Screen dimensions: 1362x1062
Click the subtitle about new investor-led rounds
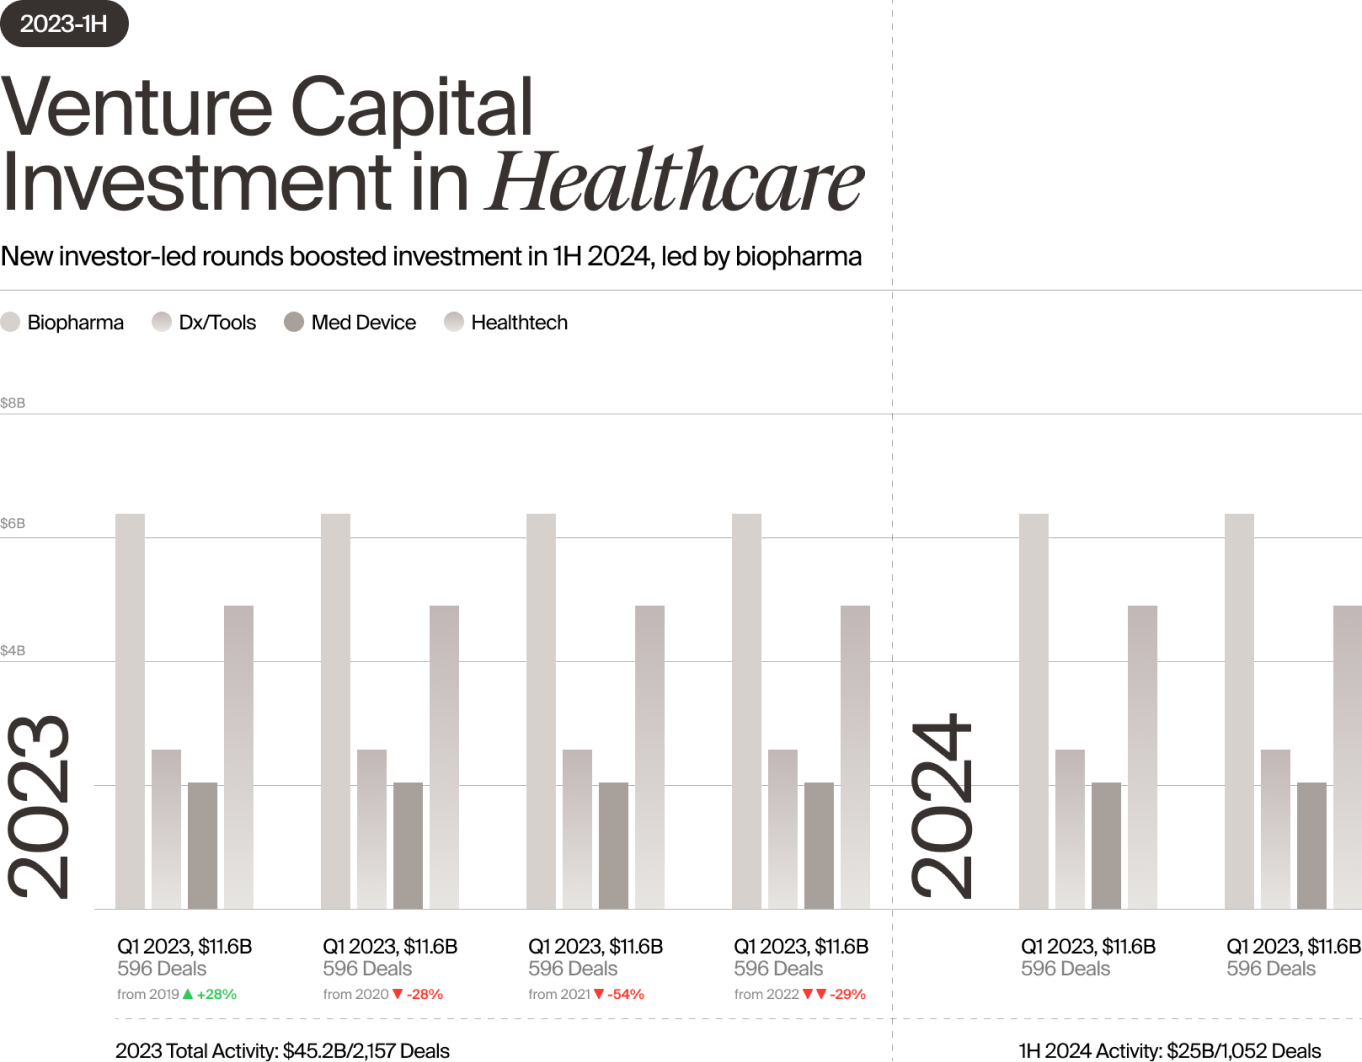click(x=431, y=257)
